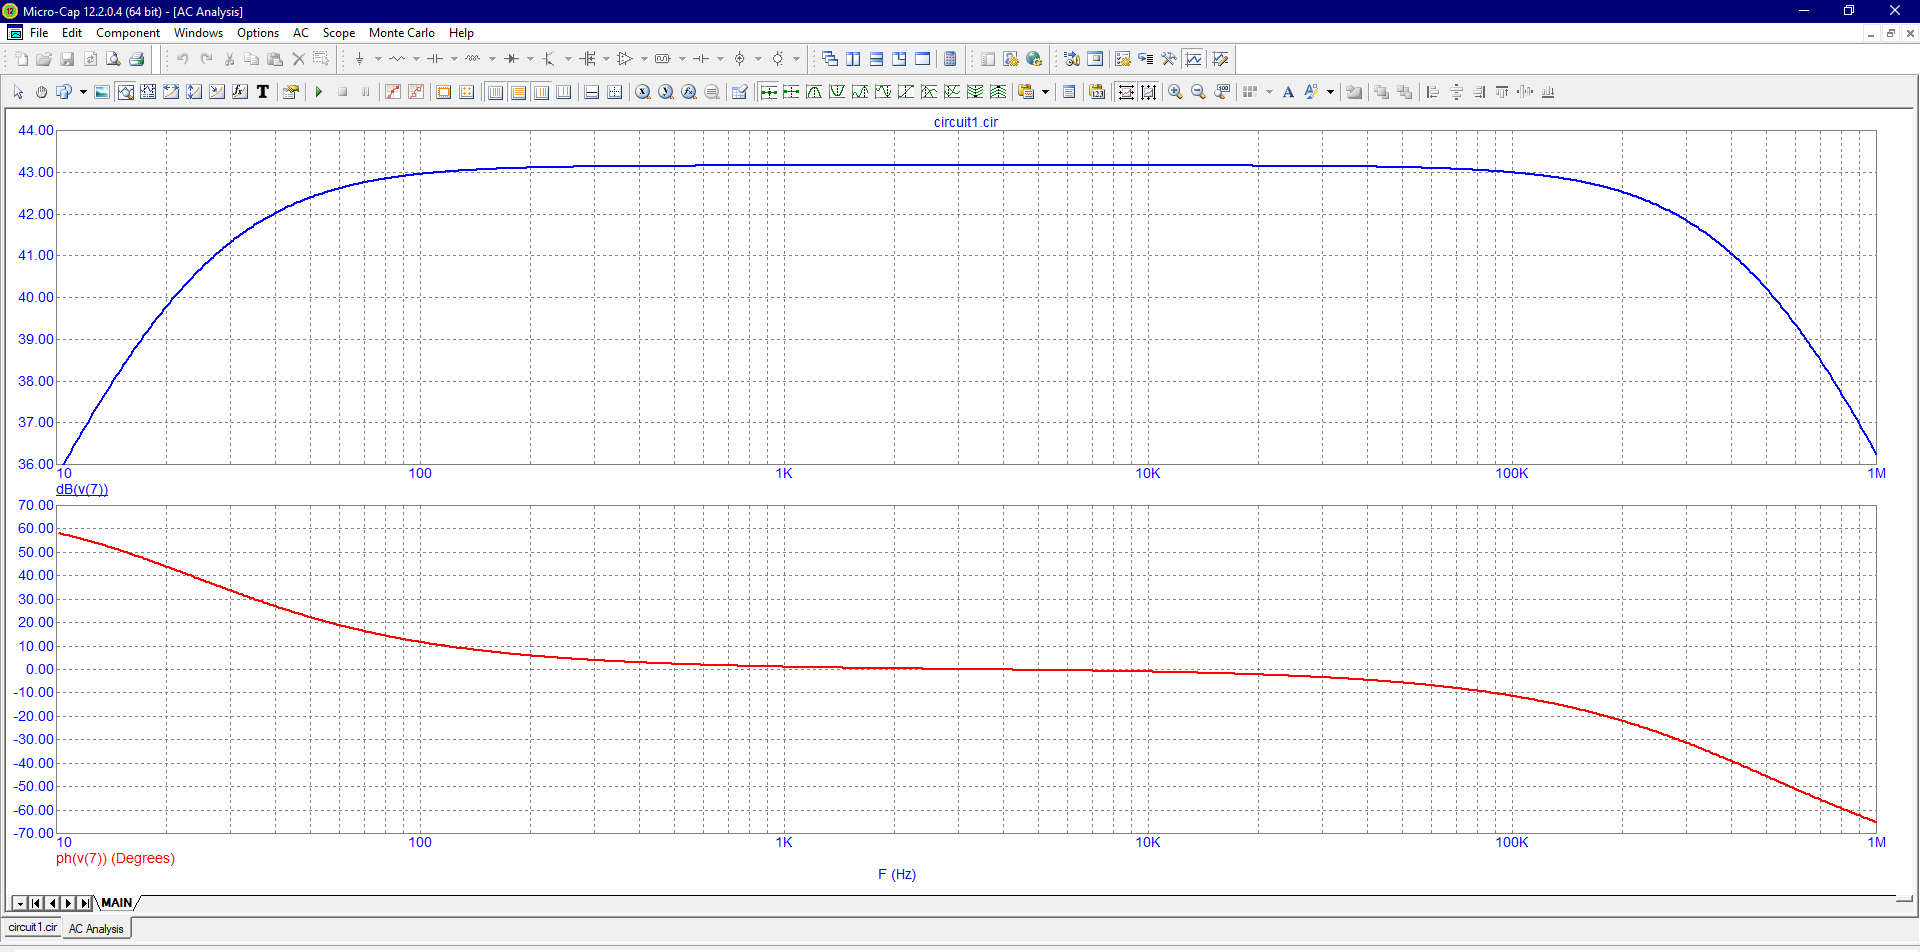
Task: Click the New file icon
Action: pyautogui.click(x=21, y=59)
